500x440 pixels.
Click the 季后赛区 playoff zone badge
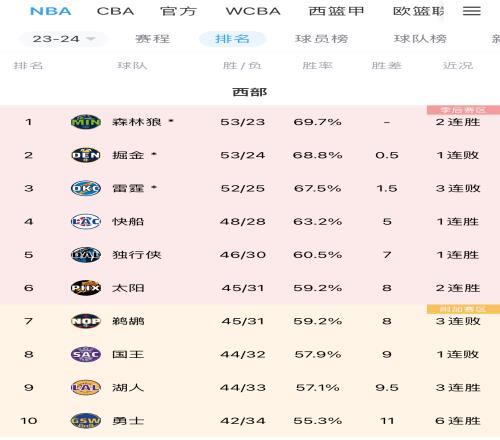[x=463, y=110]
